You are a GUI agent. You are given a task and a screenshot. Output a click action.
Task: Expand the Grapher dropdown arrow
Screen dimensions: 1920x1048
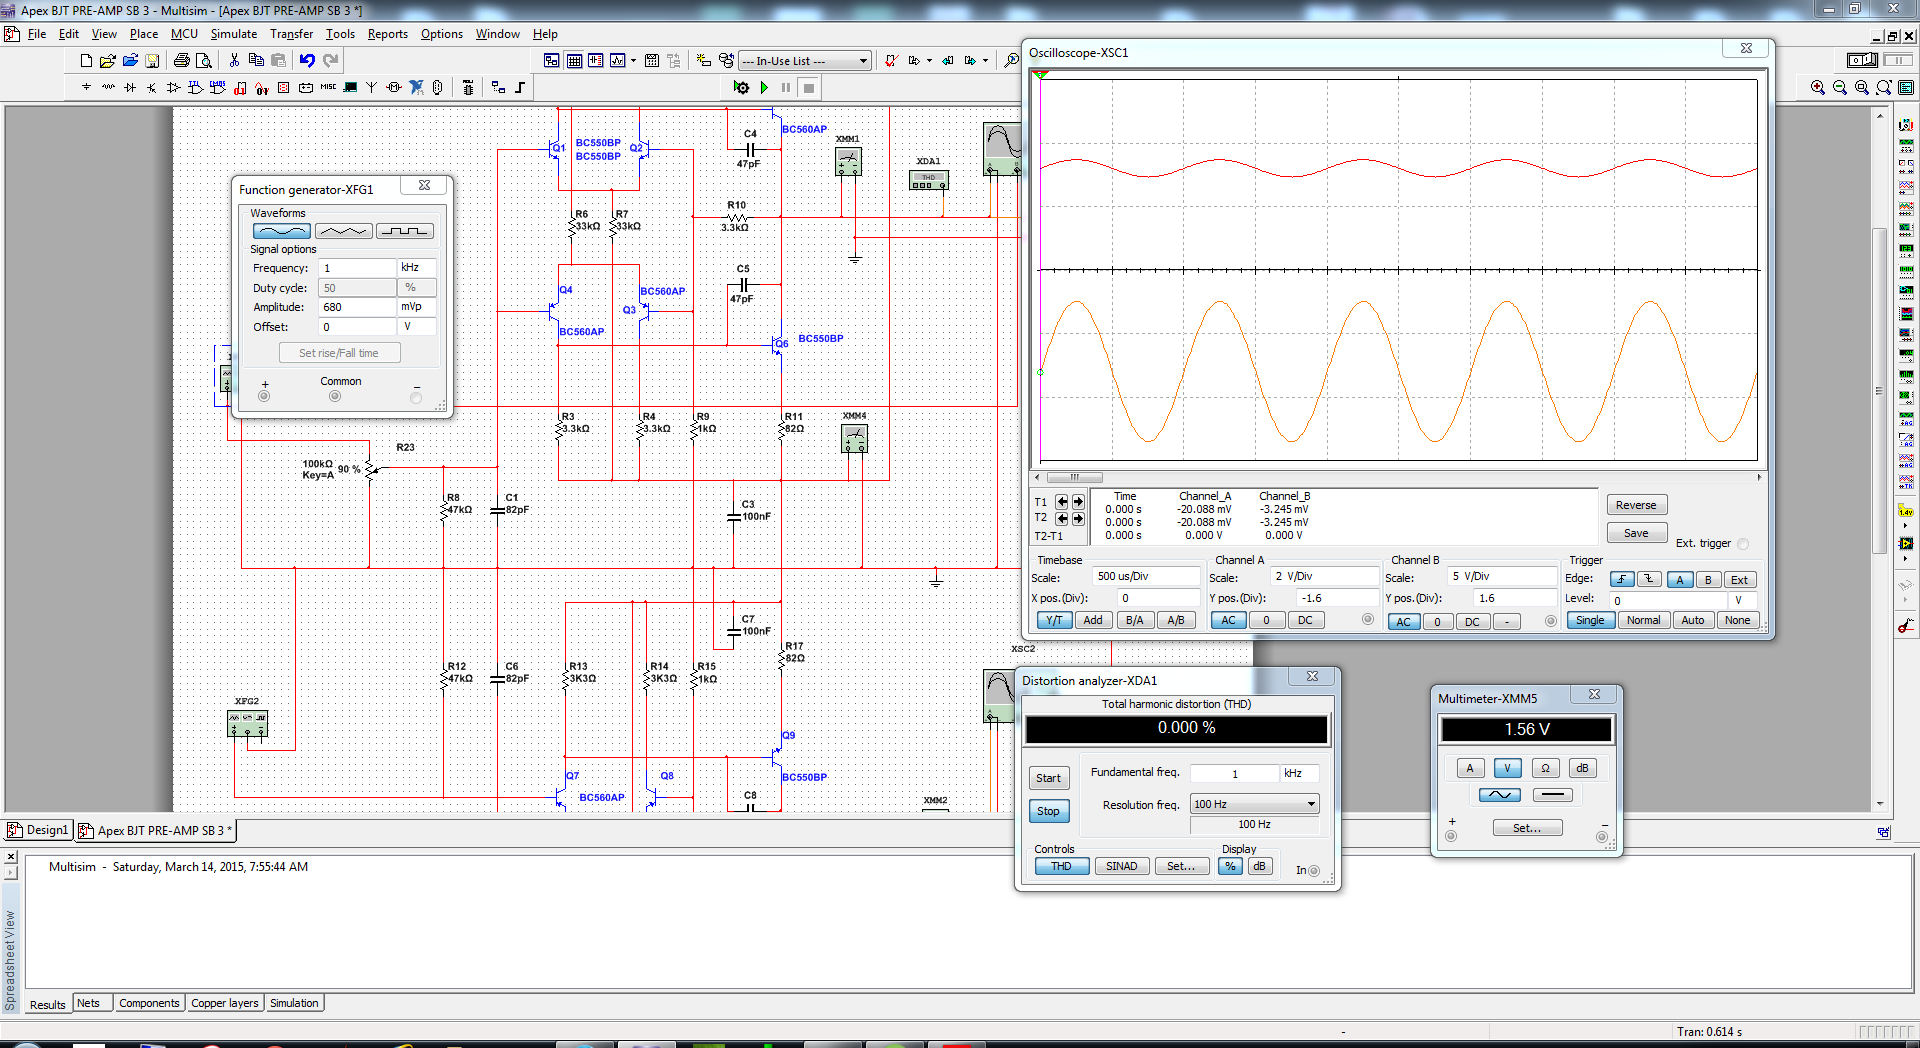point(633,61)
